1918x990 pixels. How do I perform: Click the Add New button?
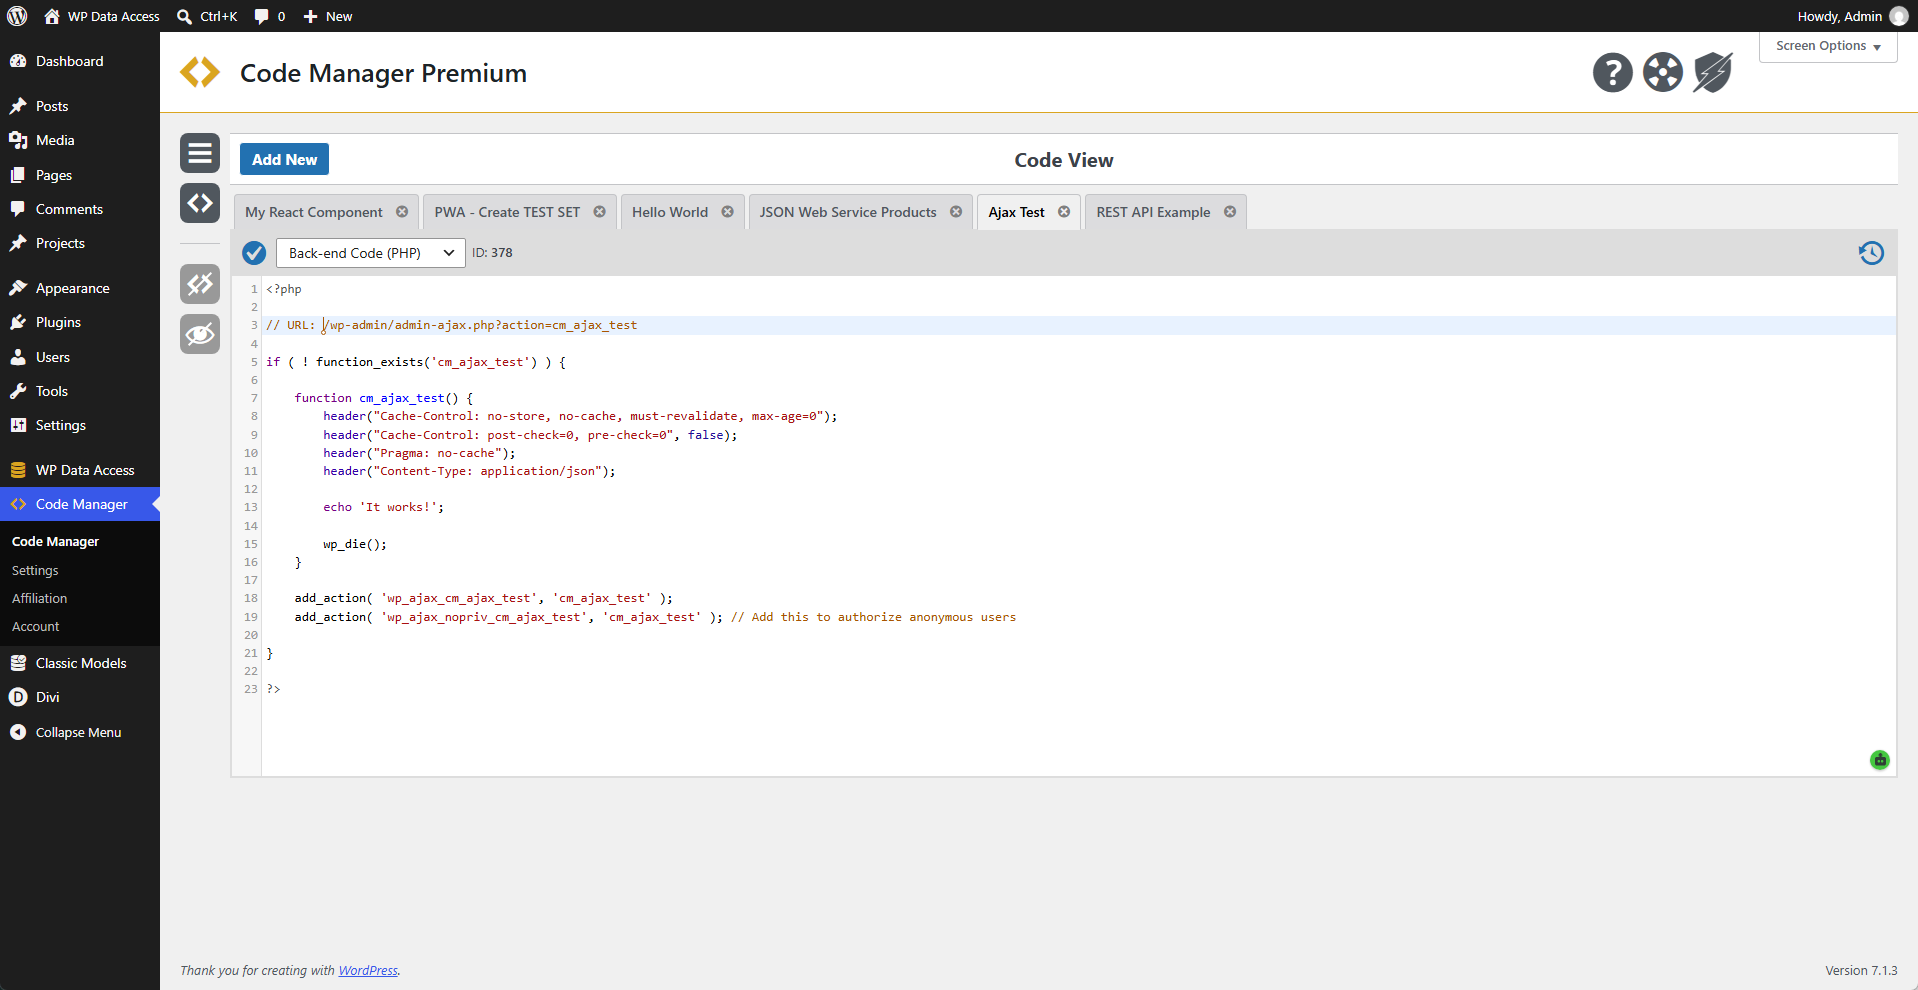284,159
